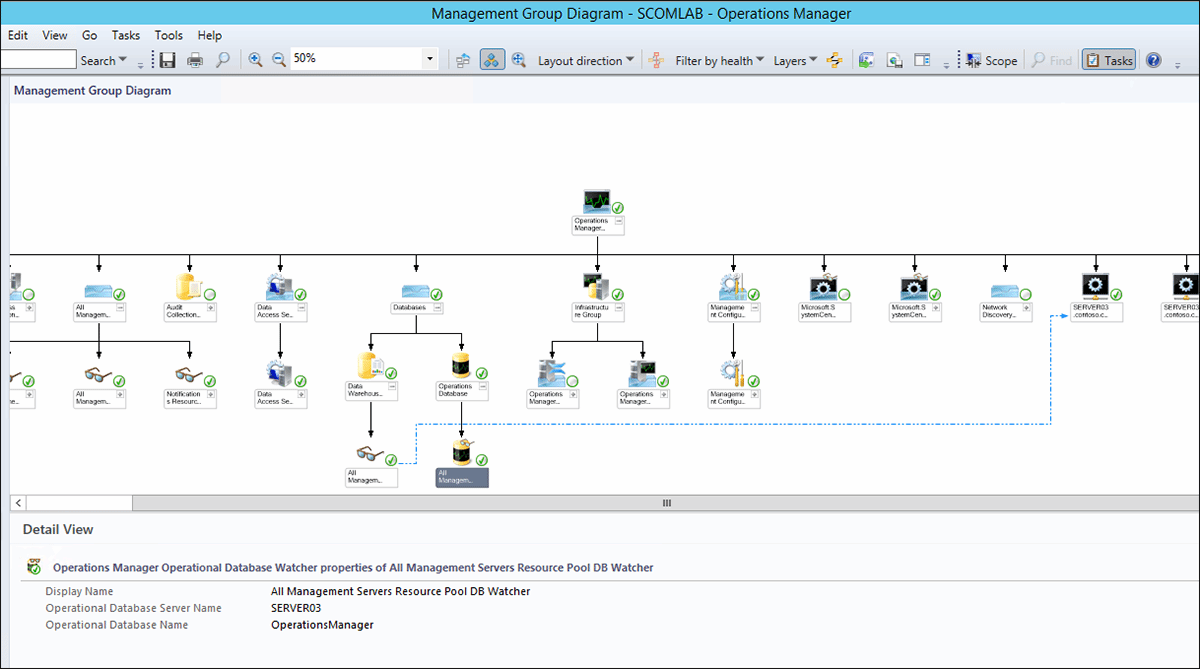Open the Tools menu
Image resolution: width=1200 pixels, height=669 pixels.
(168, 35)
